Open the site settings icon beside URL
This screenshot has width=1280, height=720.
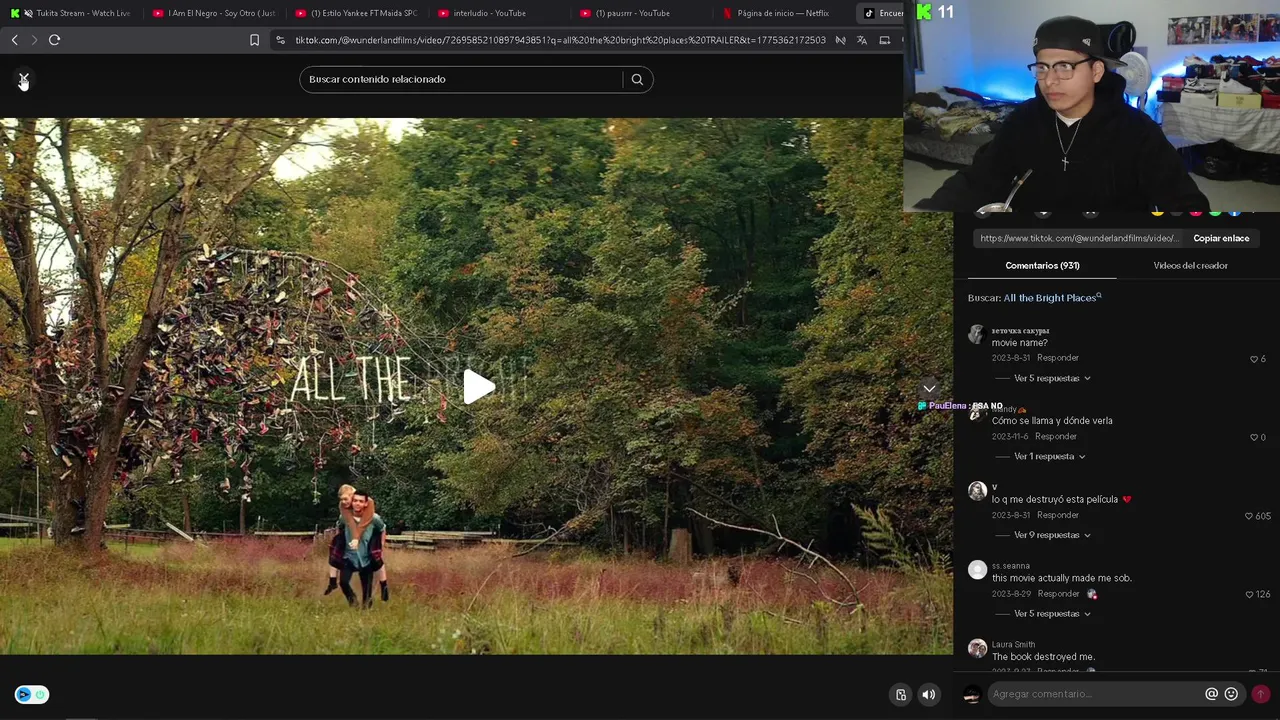280,40
